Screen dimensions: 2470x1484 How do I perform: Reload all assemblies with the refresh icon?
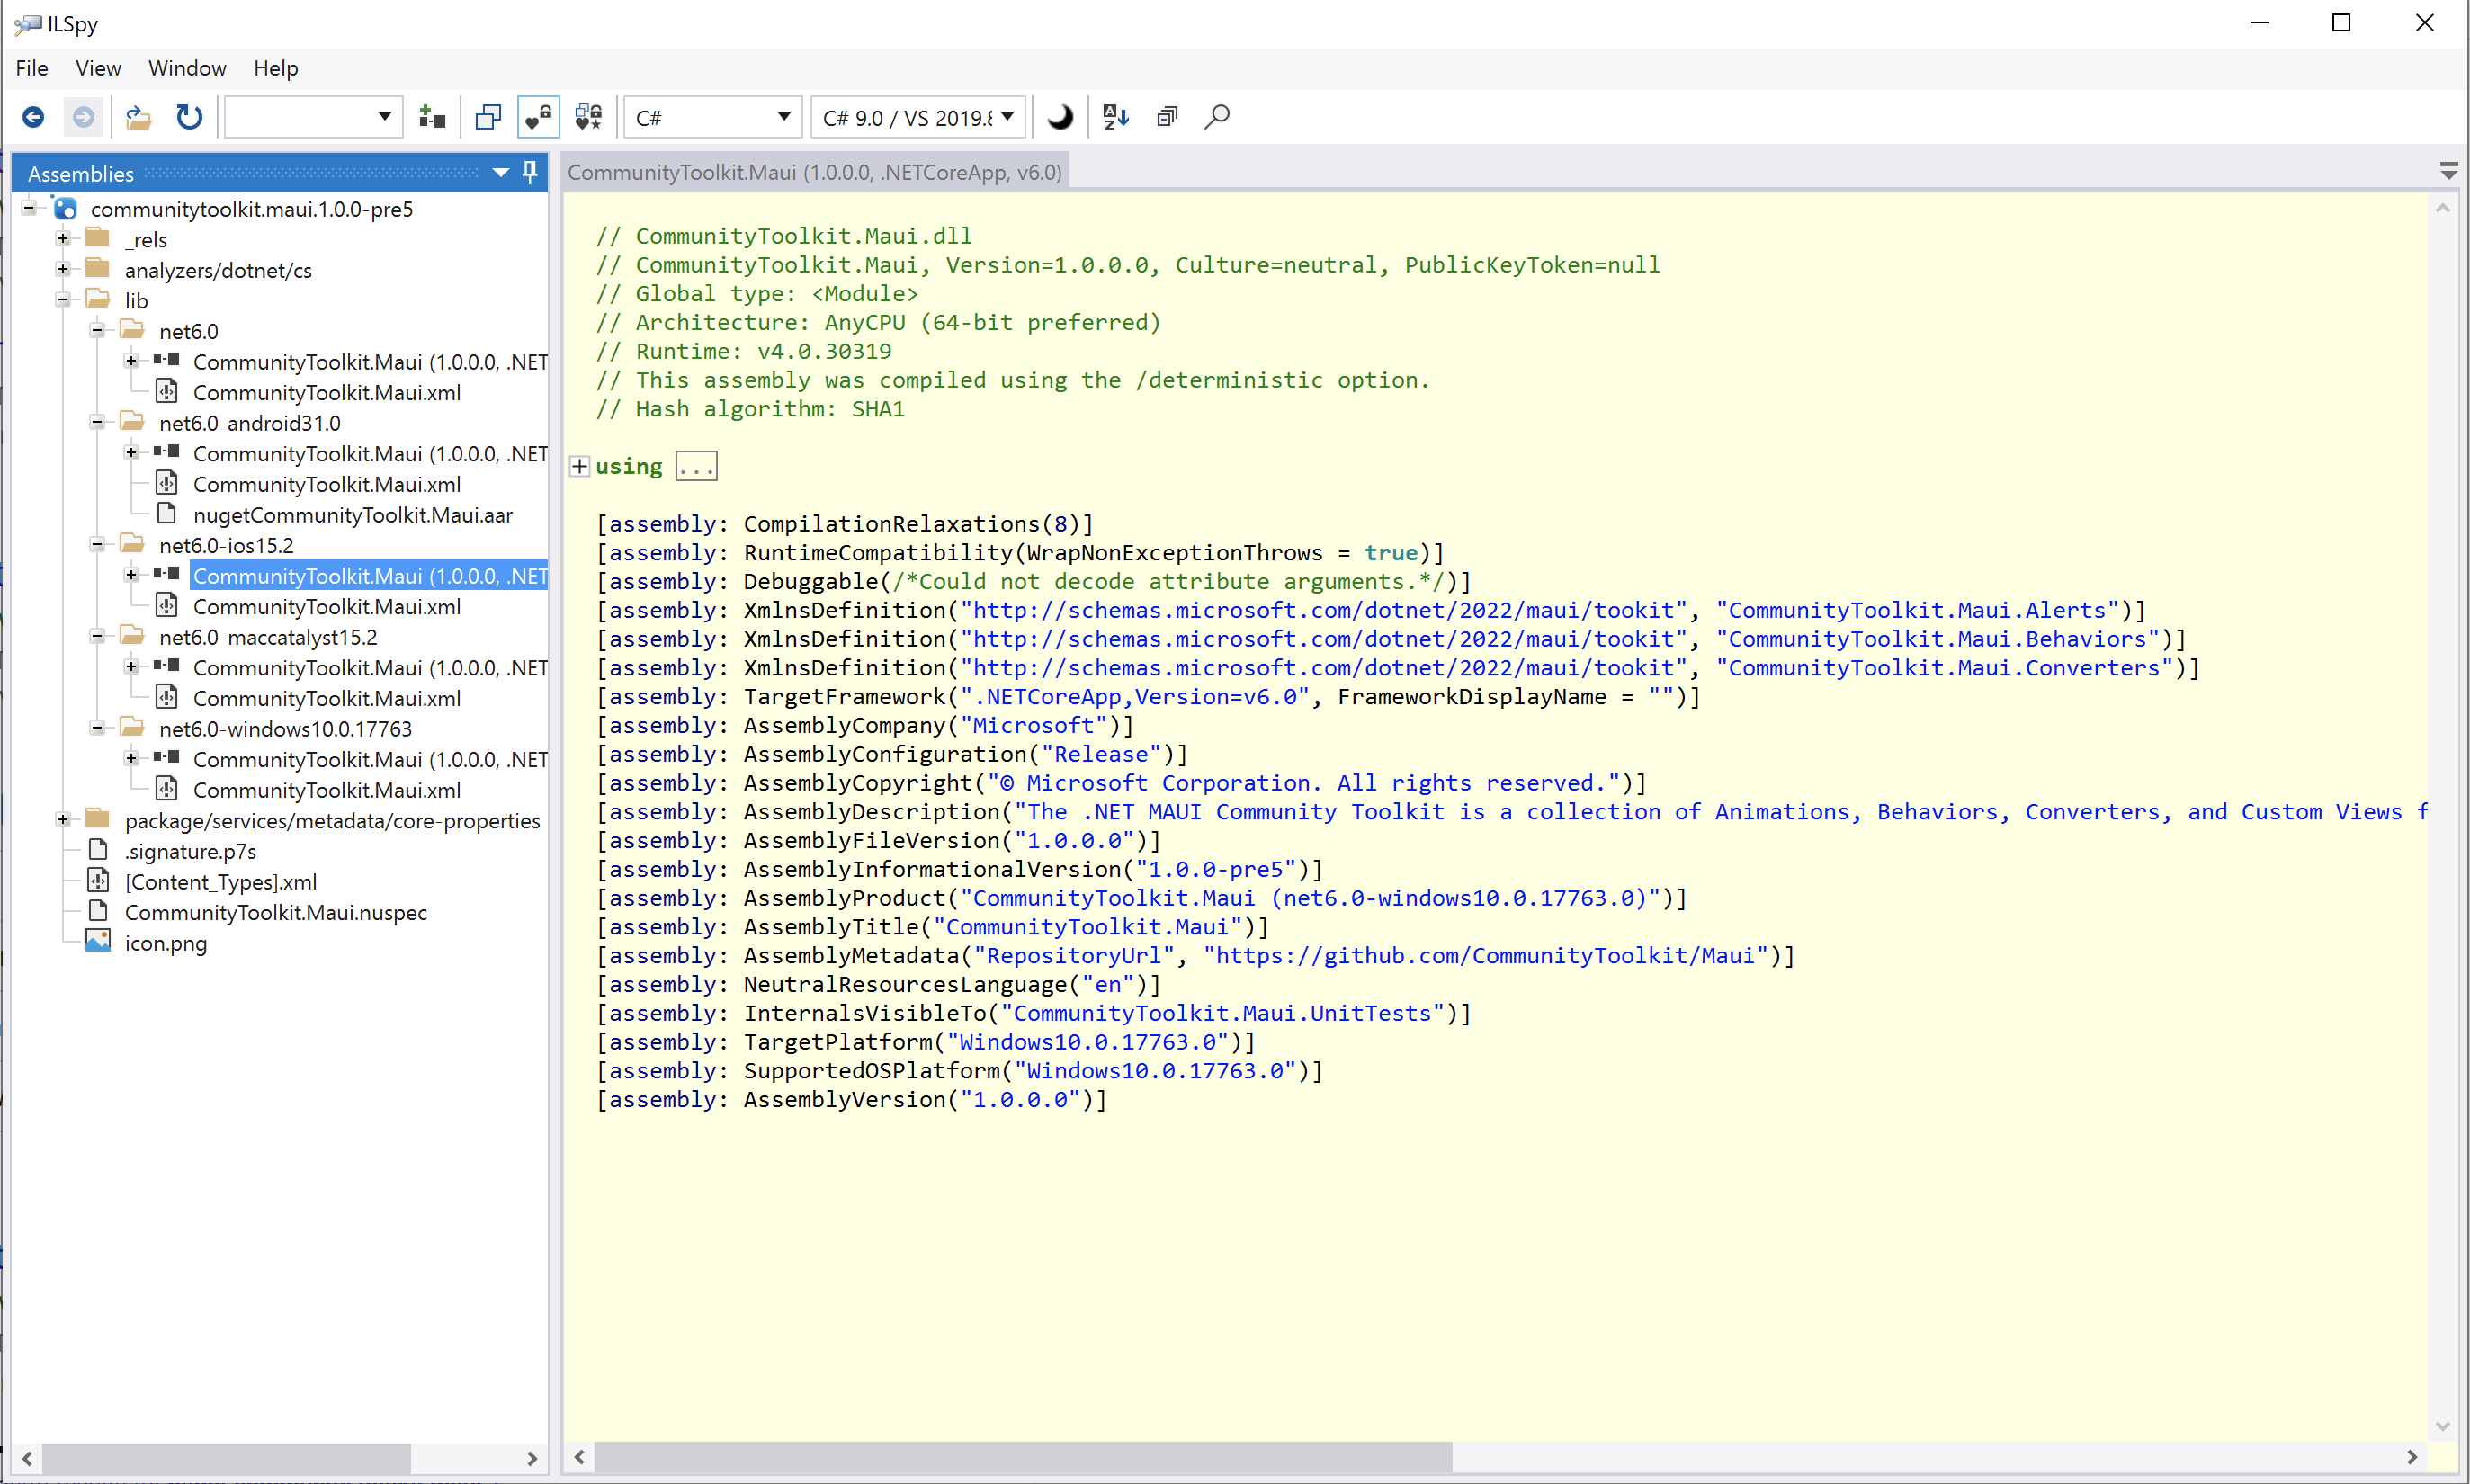(189, 116)
